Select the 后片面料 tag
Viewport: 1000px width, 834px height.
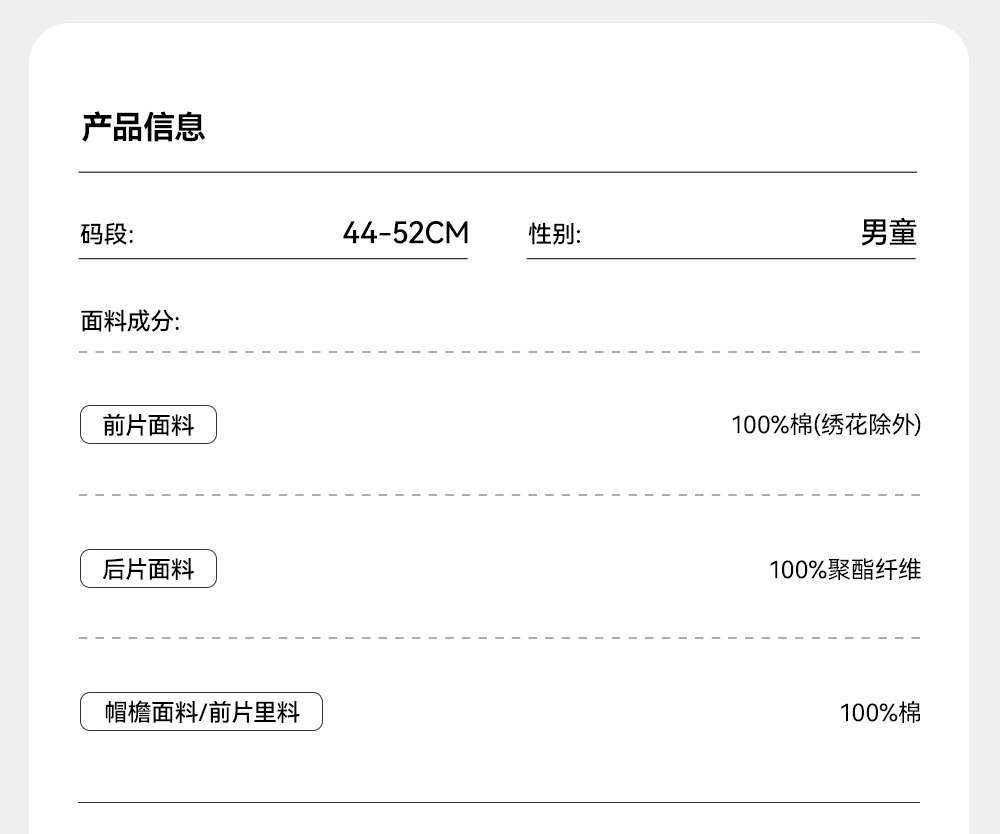(x=148, y=570)
